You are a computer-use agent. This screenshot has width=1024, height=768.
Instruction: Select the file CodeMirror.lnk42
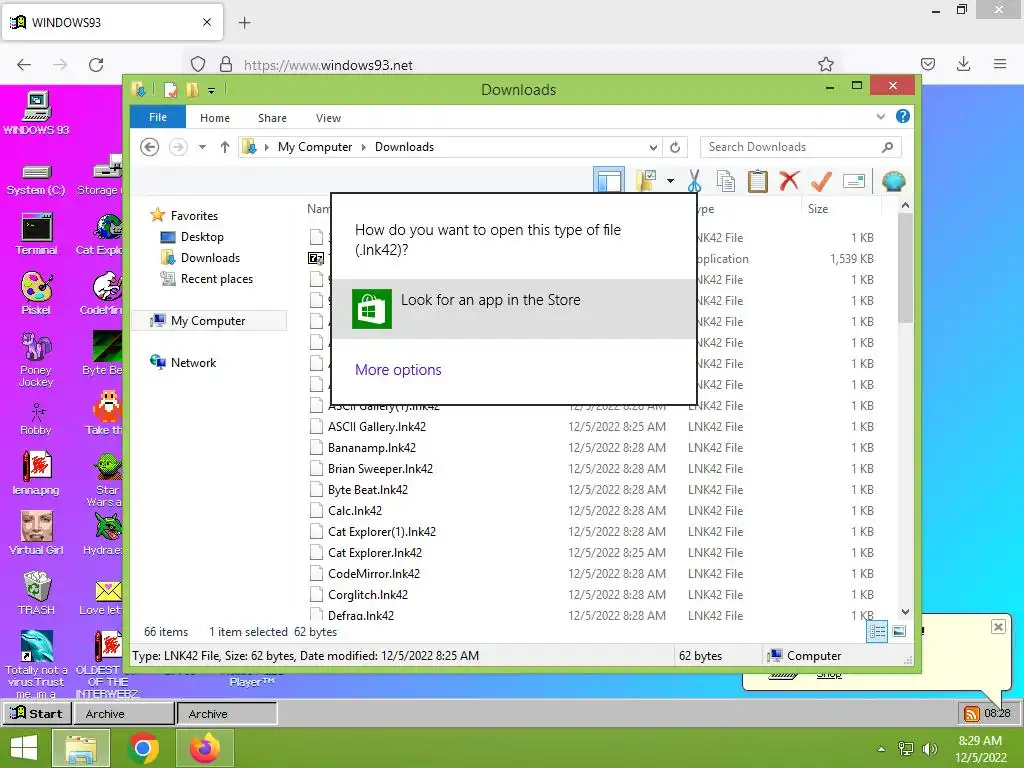[374, 573]
